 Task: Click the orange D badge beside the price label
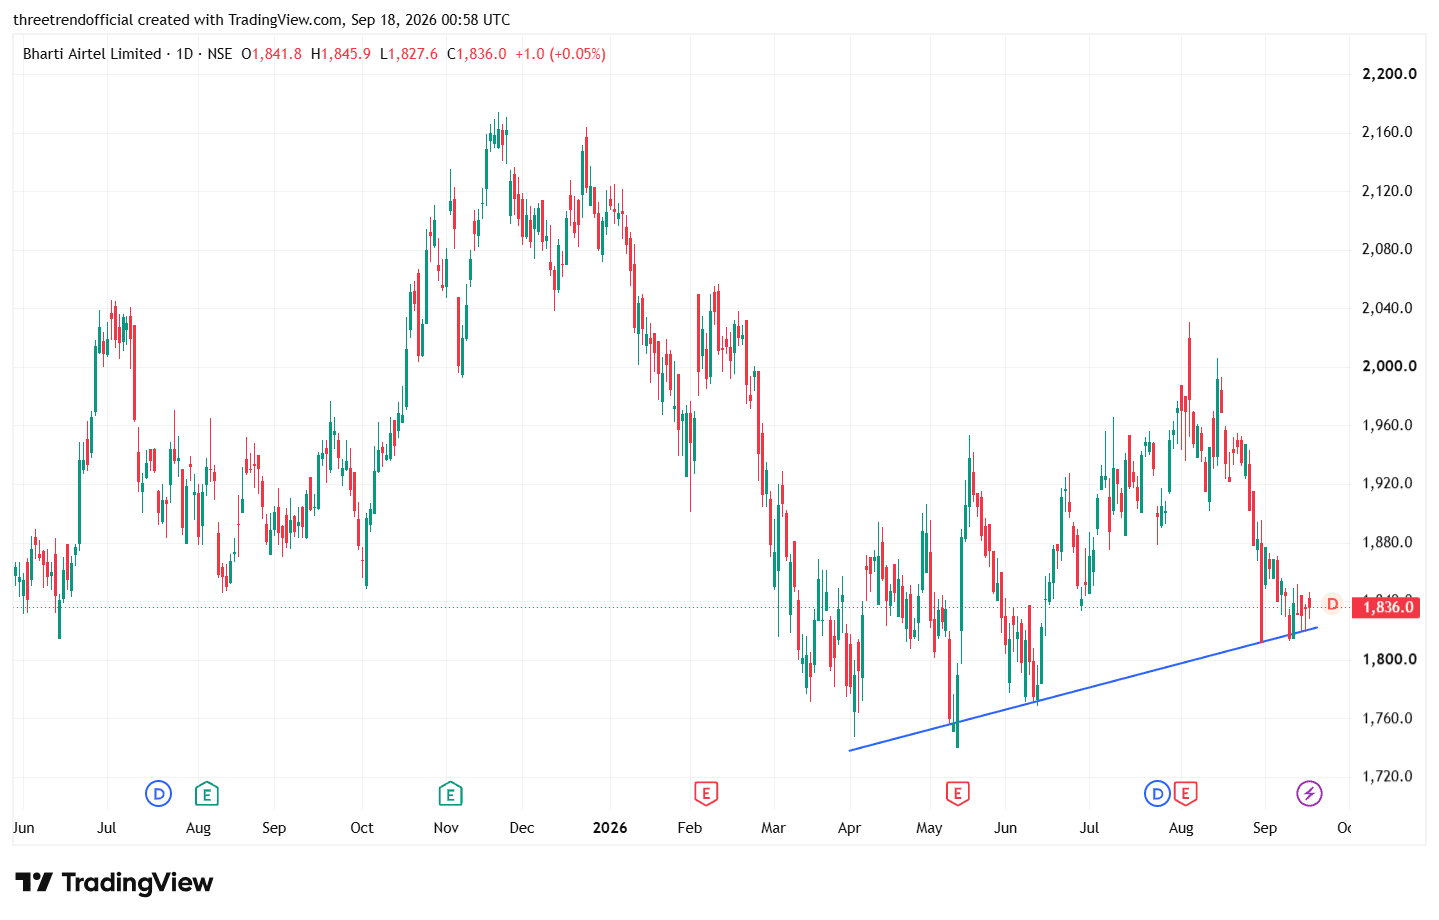pyautogui.click(x=1332, y=604)
